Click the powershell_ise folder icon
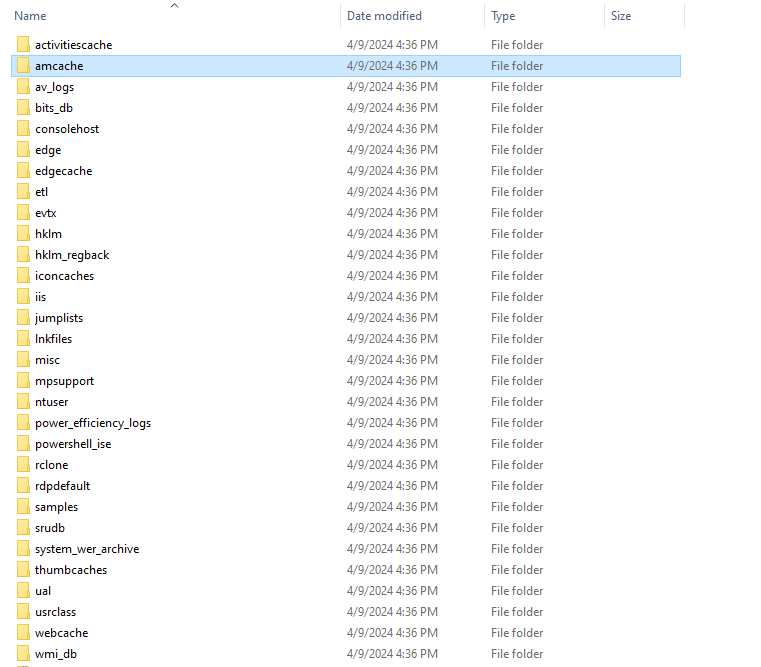The image size is (761, 667). 23,444
